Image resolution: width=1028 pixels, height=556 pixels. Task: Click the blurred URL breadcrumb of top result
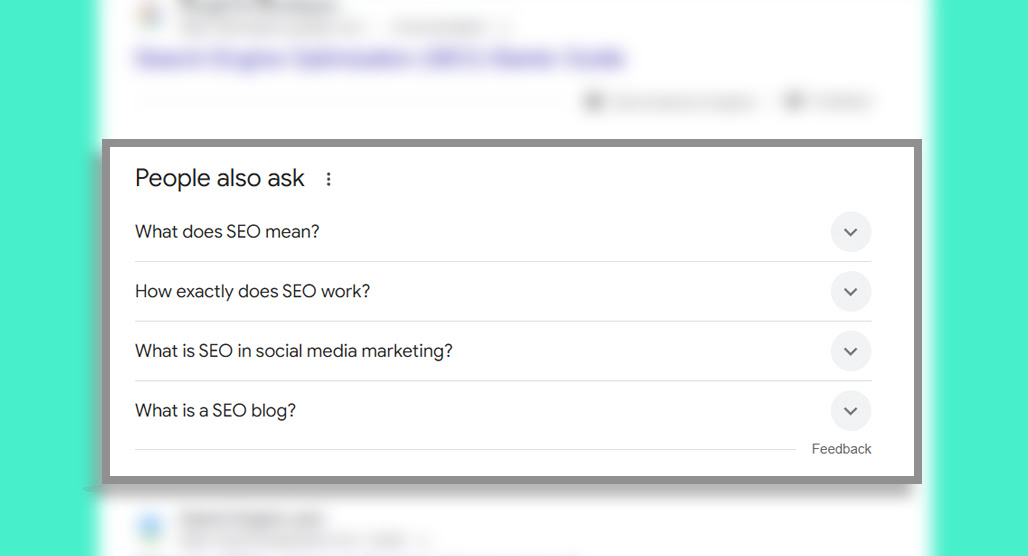pos(344,27)
